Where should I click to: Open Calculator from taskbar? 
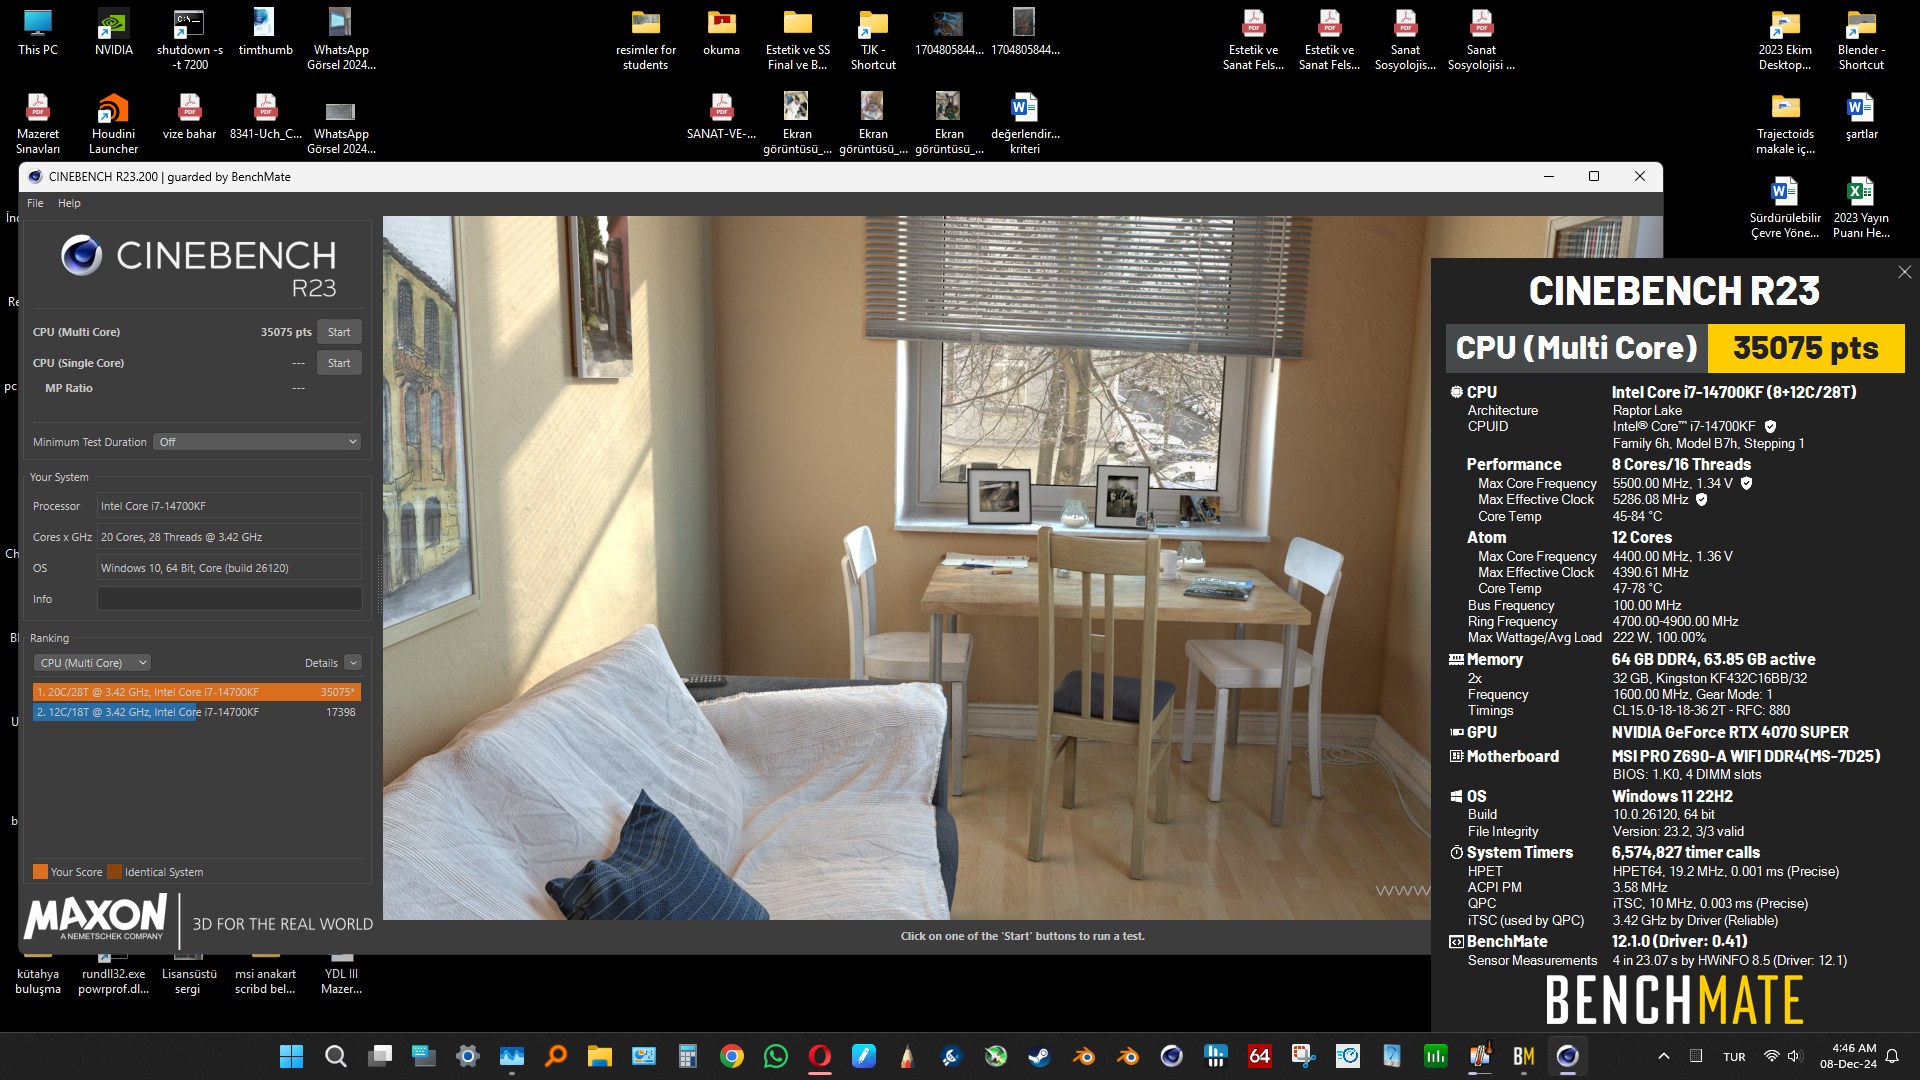(x=688, y=1056)
